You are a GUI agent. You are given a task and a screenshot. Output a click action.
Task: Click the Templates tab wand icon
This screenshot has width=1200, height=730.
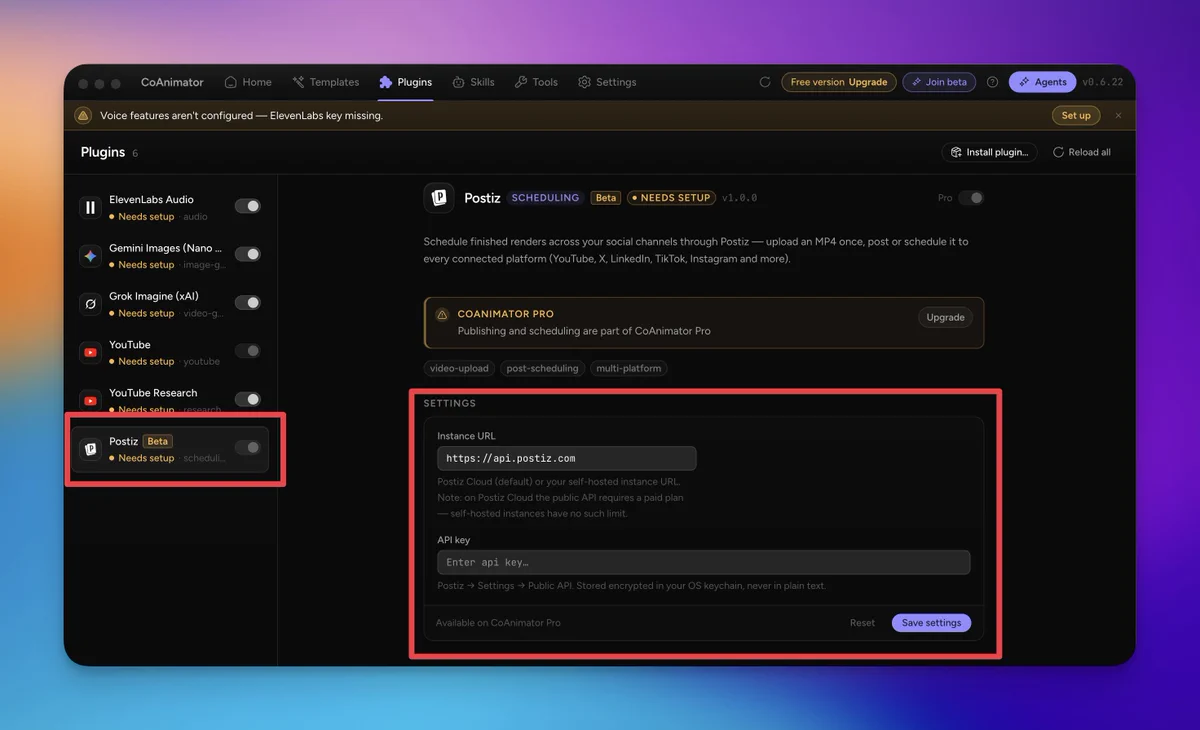pos(298,82)
